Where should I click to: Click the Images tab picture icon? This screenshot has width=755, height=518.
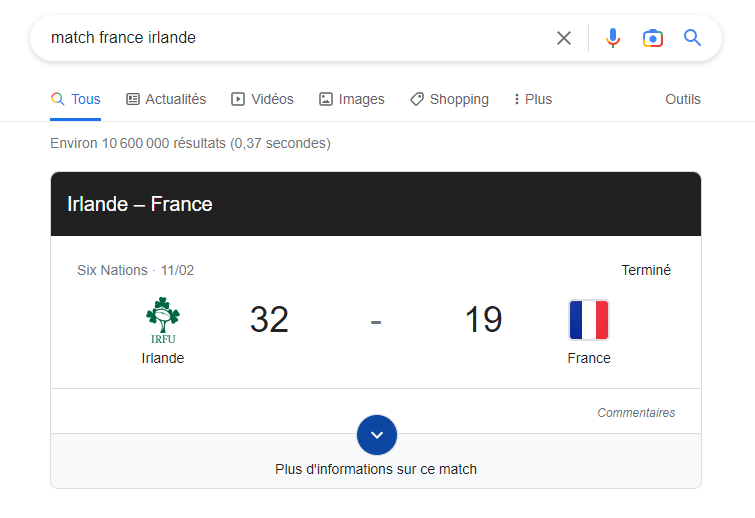tap(326, 99)
